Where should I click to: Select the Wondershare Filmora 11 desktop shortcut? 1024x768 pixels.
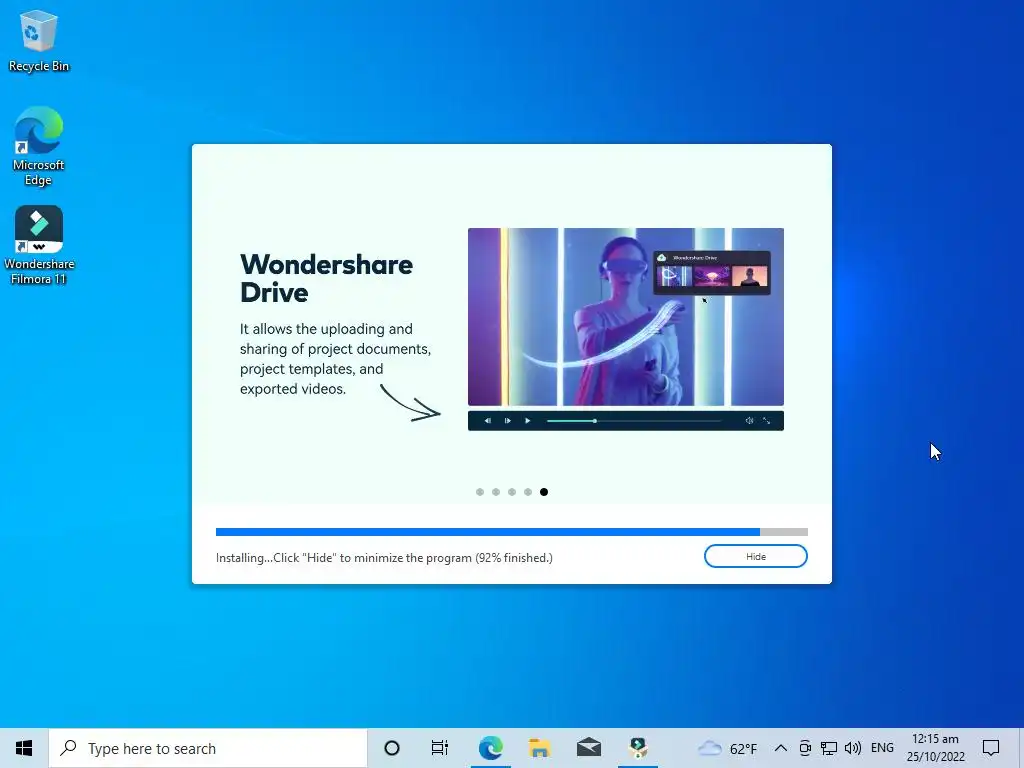pyautogui.click(x=39, y=245)
